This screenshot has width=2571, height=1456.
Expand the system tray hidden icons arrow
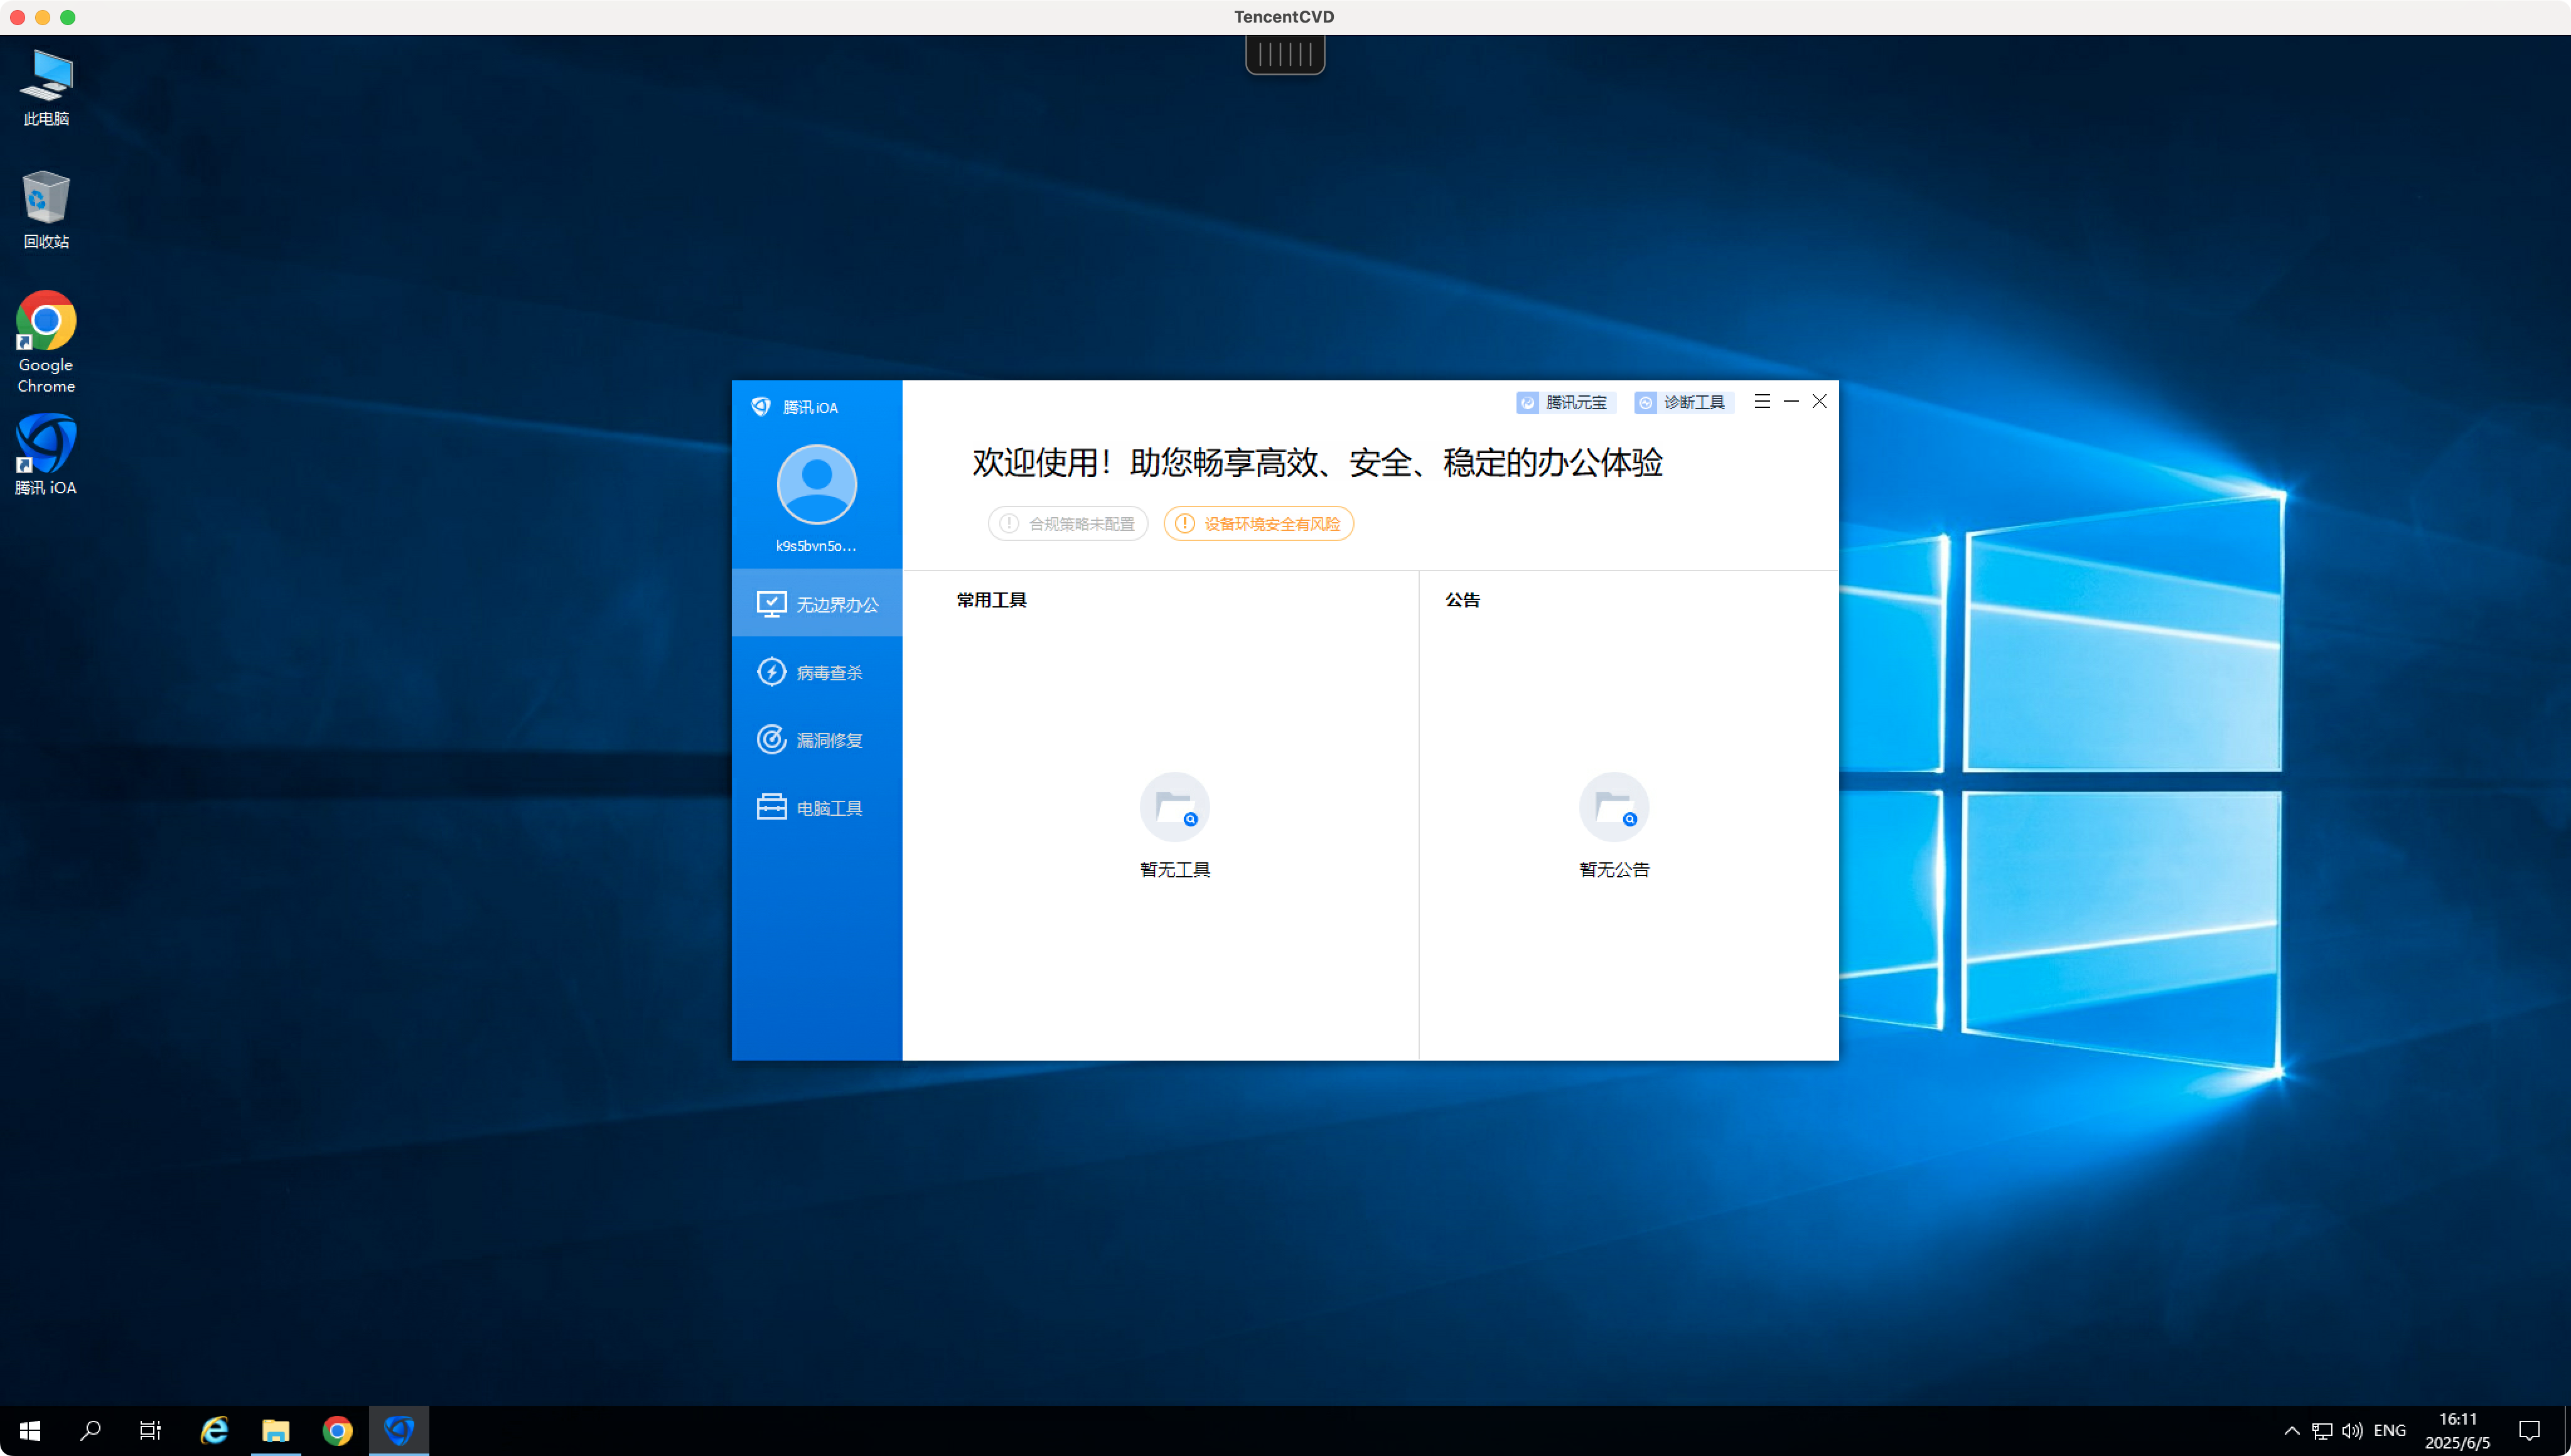[2291, 1431]
